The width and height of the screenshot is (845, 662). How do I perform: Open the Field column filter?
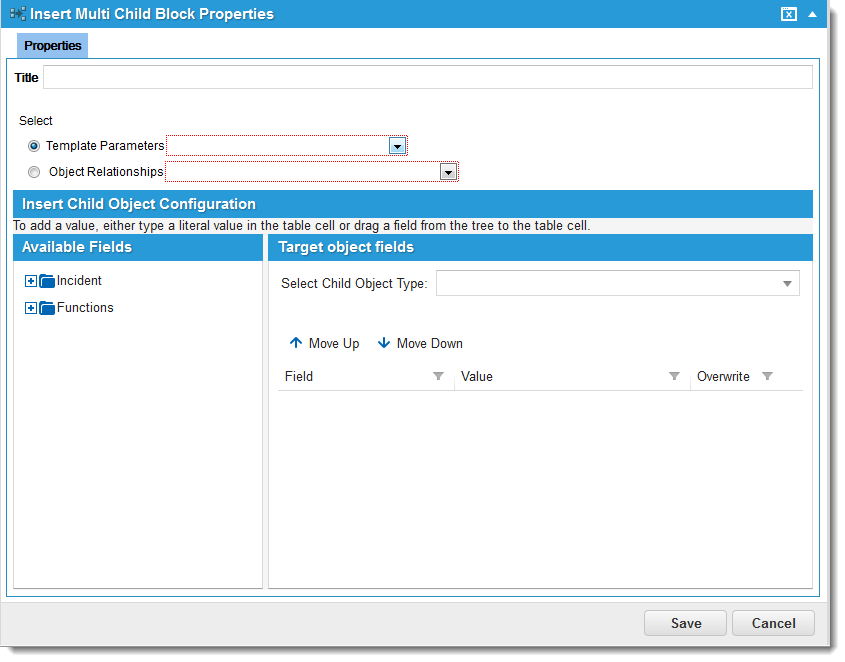[x=439, y=376]
